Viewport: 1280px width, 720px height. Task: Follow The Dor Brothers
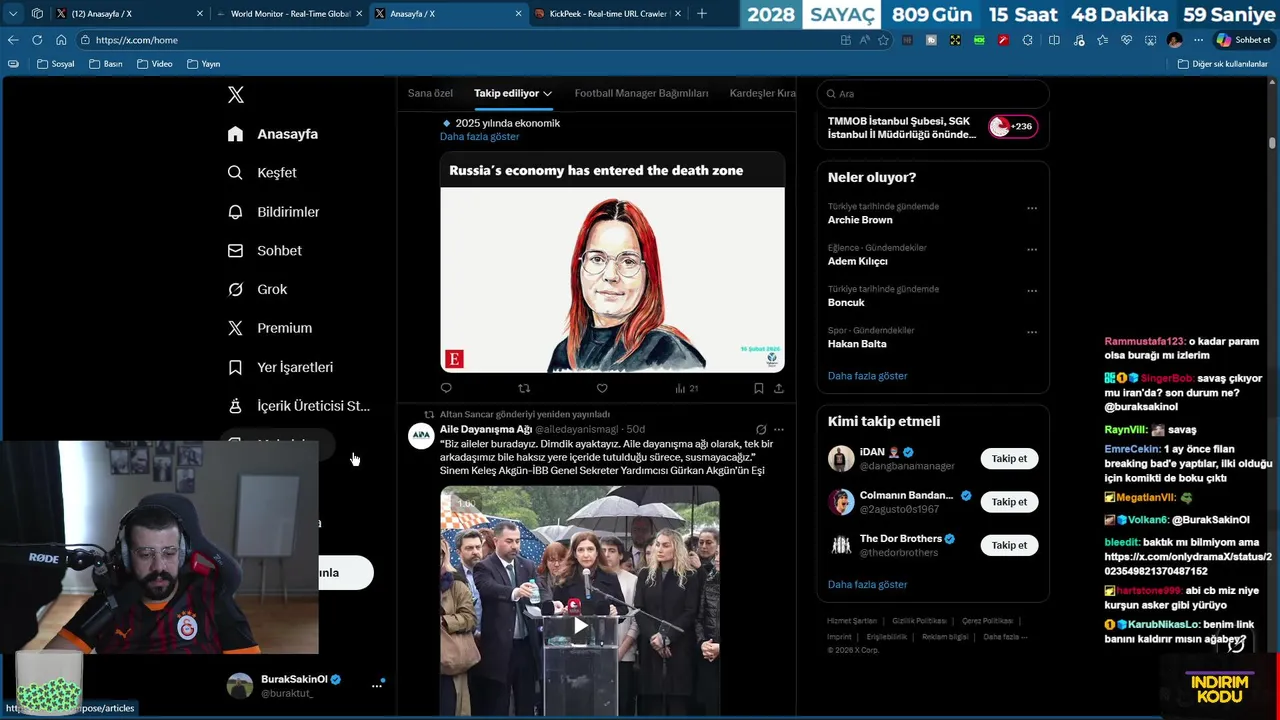(x=1009, y=545)
